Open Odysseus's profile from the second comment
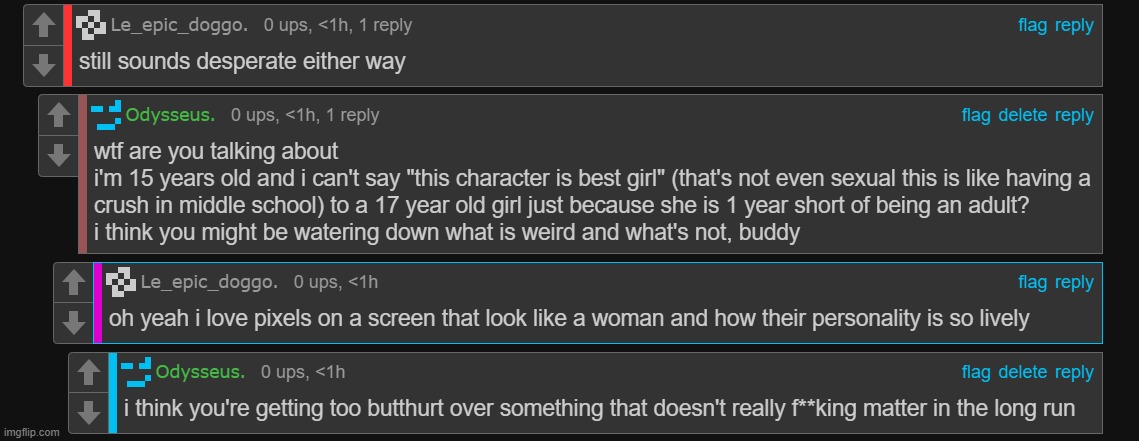The height and width of the screenshot is (441, 1139). point(169,115)
